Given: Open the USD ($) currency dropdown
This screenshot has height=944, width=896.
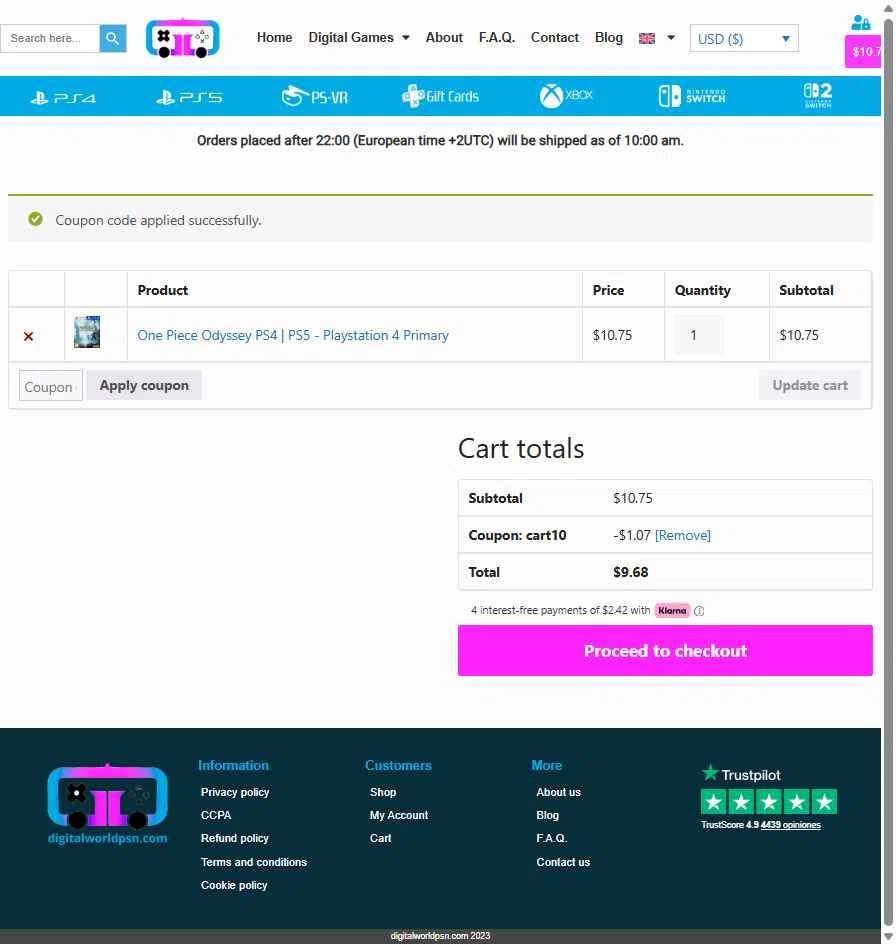Looking at the screenshot, I should point(744,39).
